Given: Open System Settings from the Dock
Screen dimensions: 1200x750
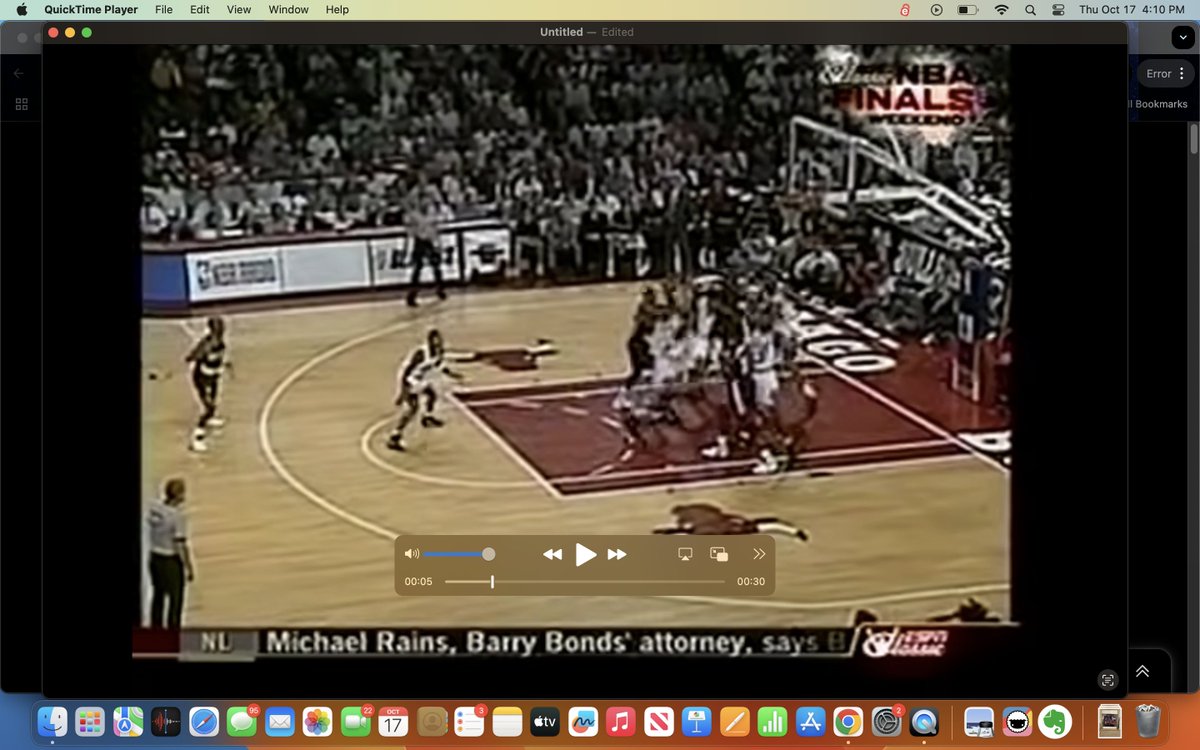Looking at the screenshot, I should point(886,720).
